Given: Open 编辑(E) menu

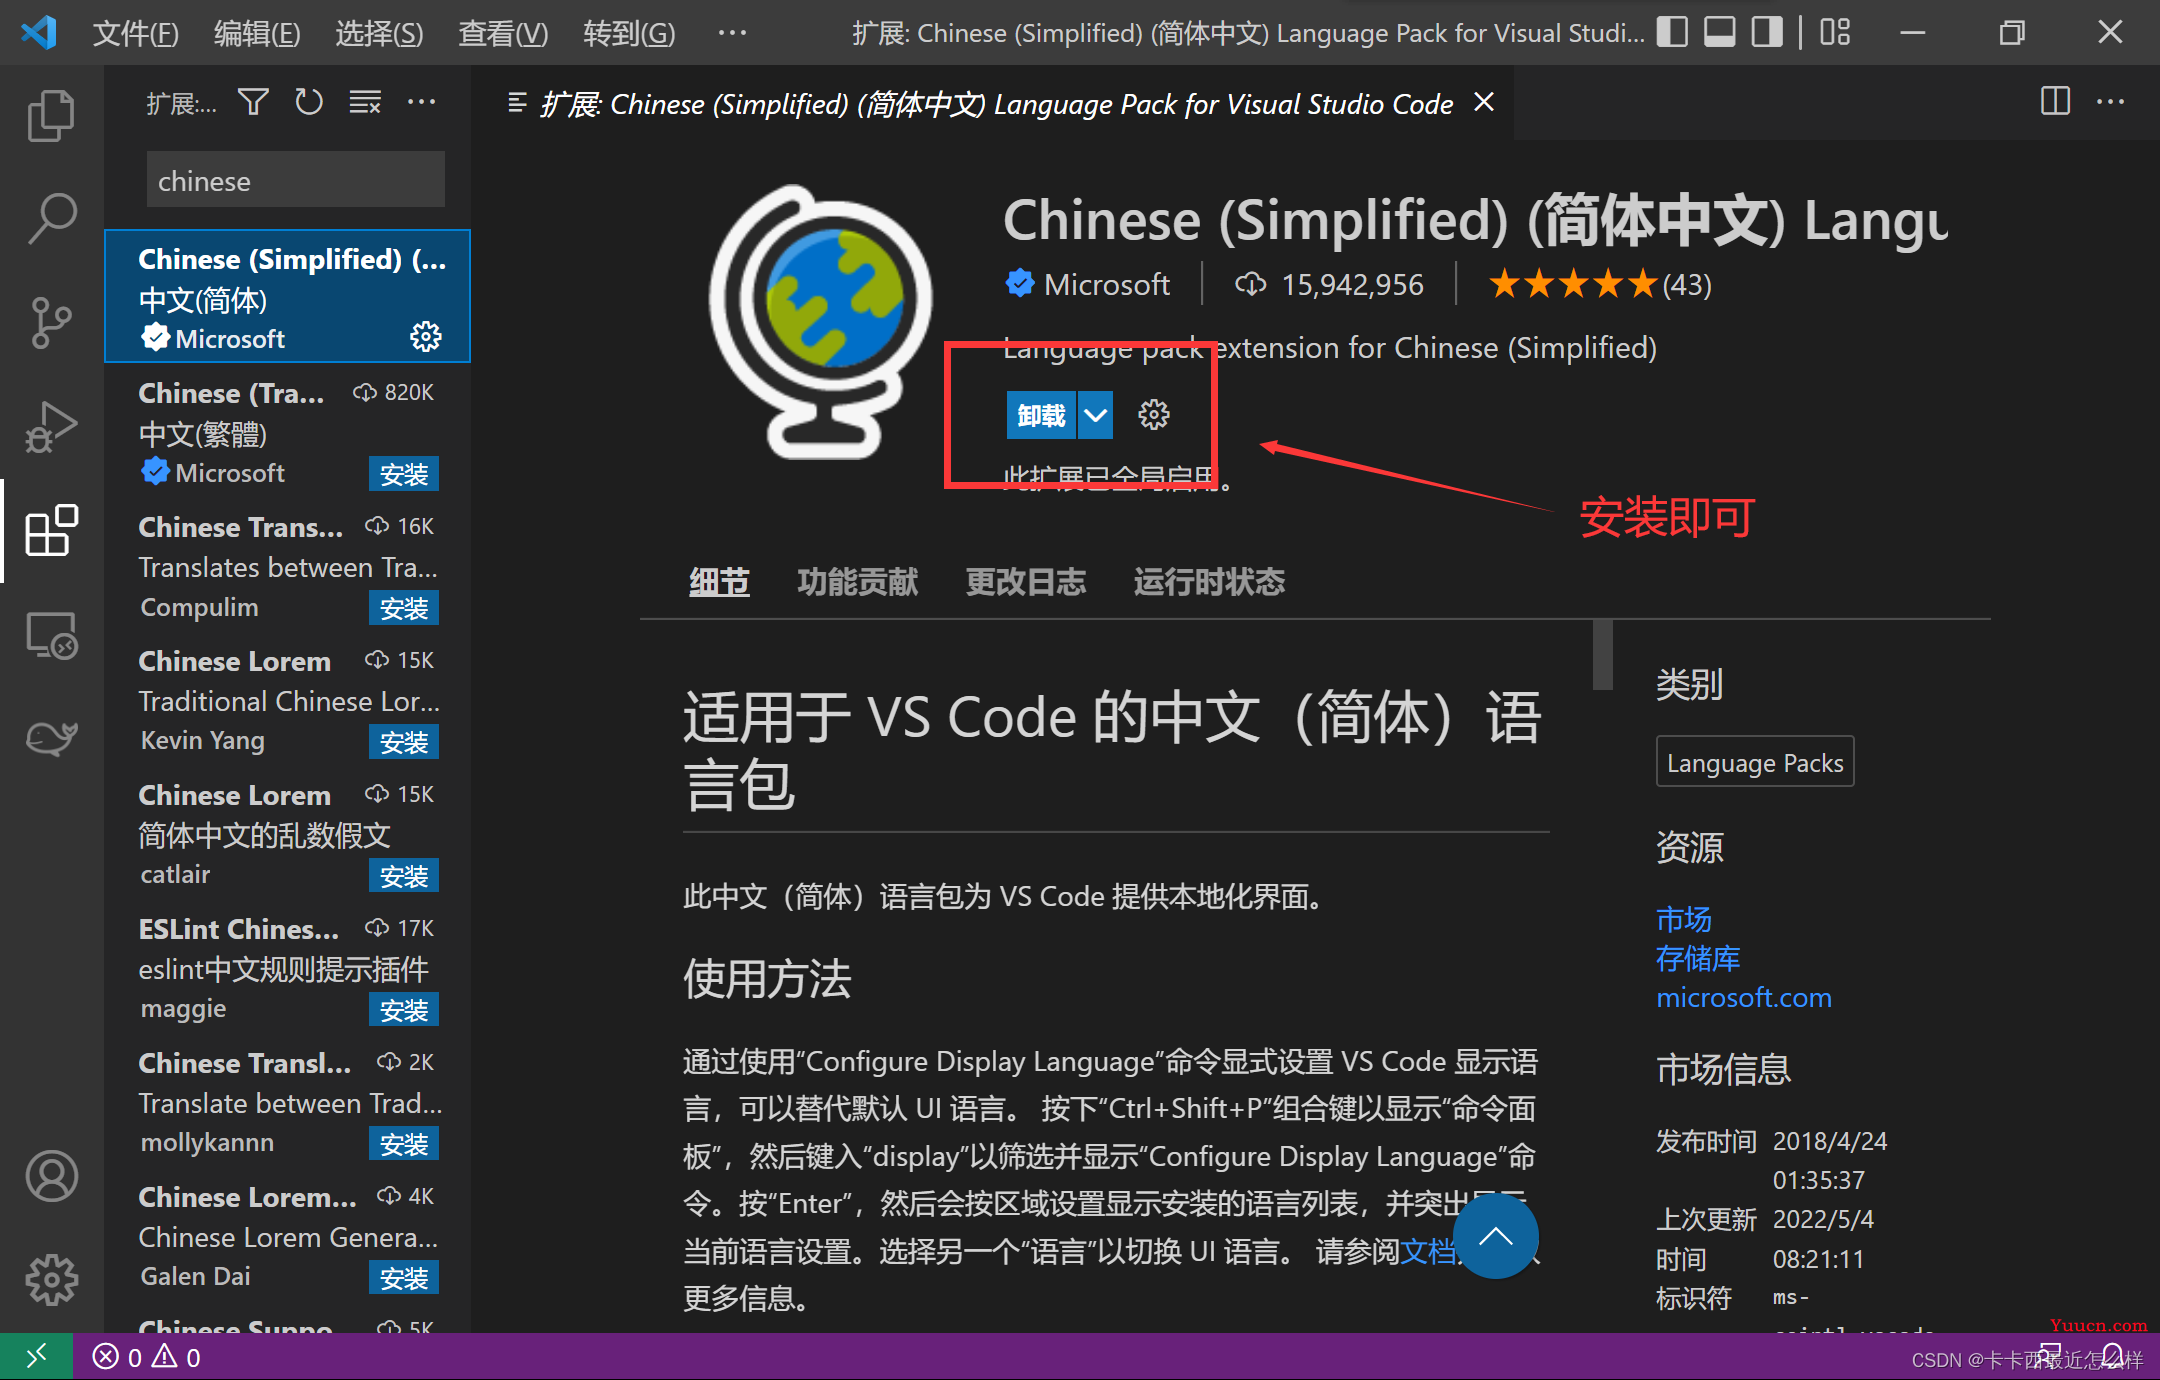Looking at the screenshot, I should 257,33.
